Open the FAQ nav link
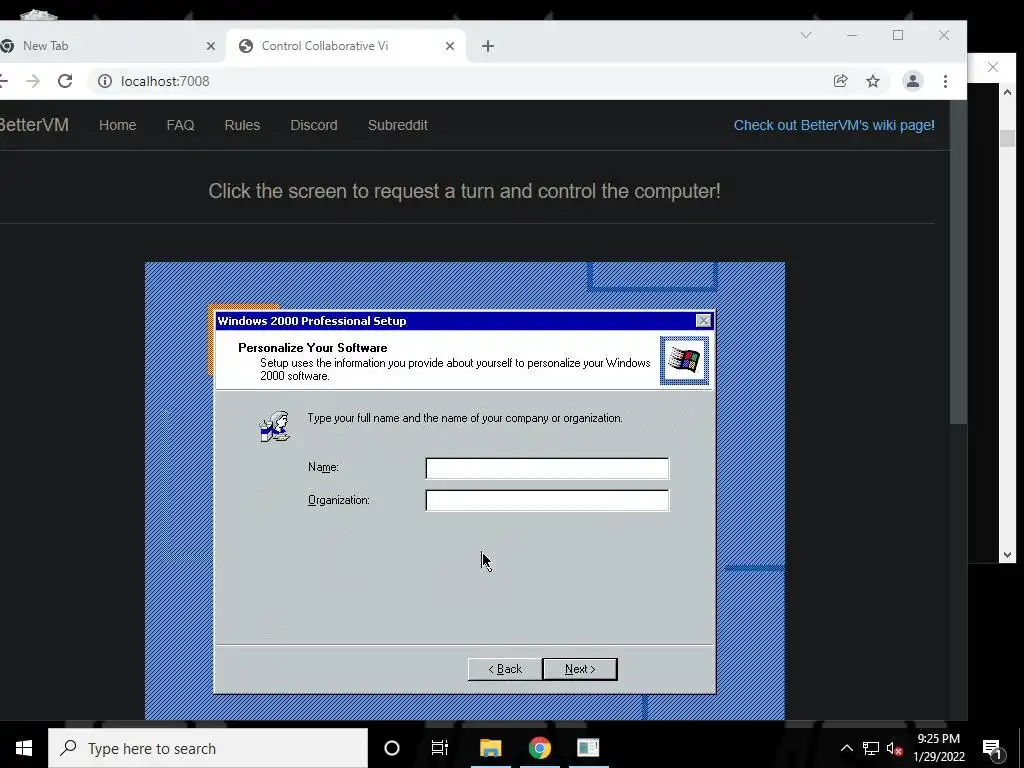Image resolution: width=1024 pixels, height=768 pixels. click(180, 125)
